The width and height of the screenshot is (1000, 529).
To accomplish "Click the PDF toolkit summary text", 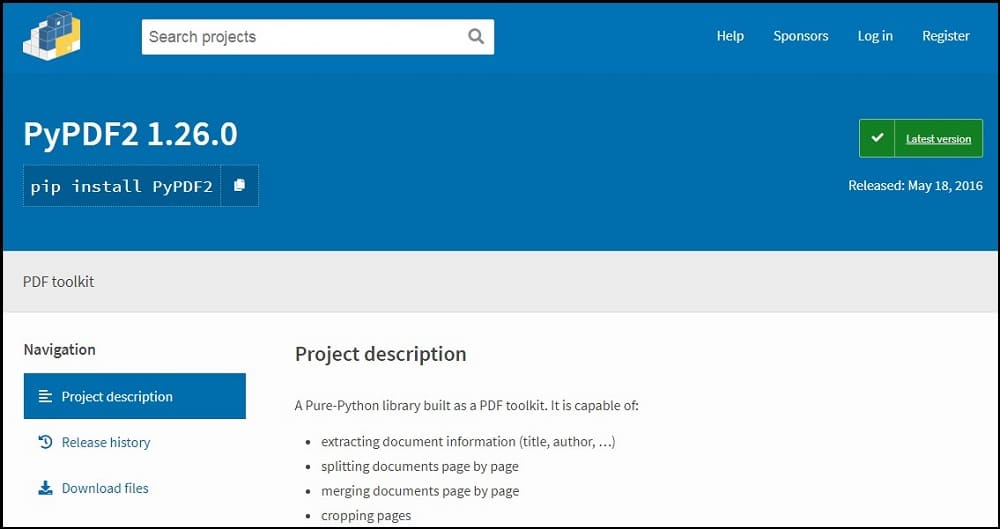I will pos(59,281).
